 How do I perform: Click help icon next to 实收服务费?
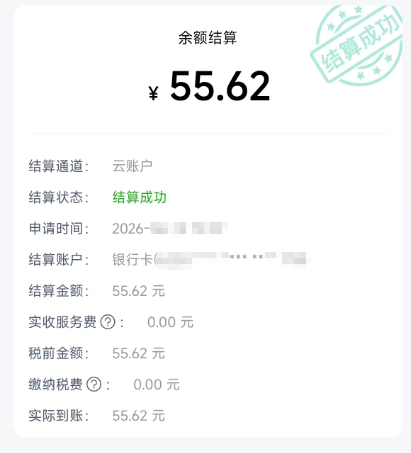coord(108,322)
